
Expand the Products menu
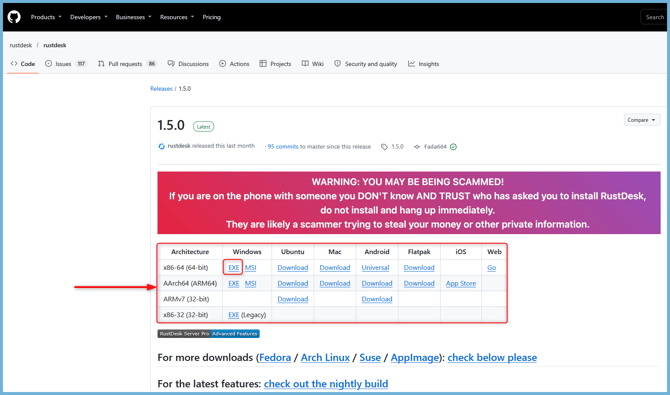coord(46,17)
